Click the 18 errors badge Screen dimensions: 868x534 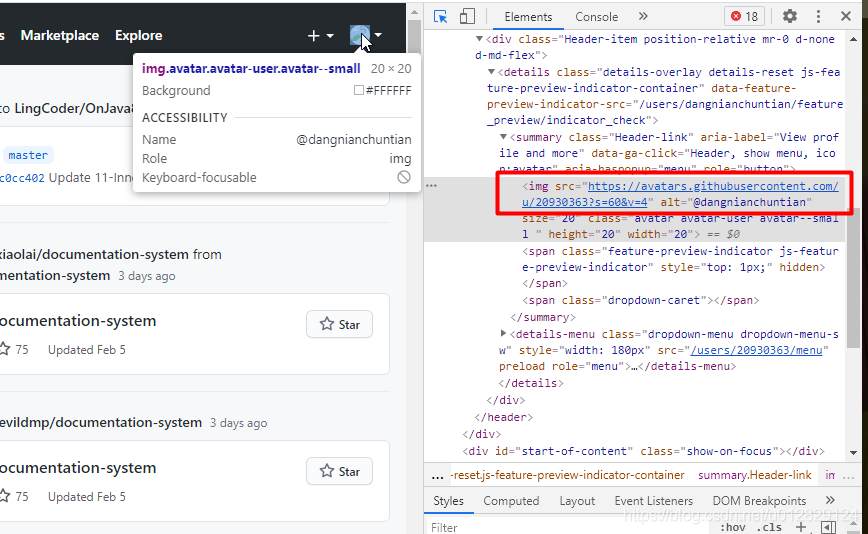(745, 17)
